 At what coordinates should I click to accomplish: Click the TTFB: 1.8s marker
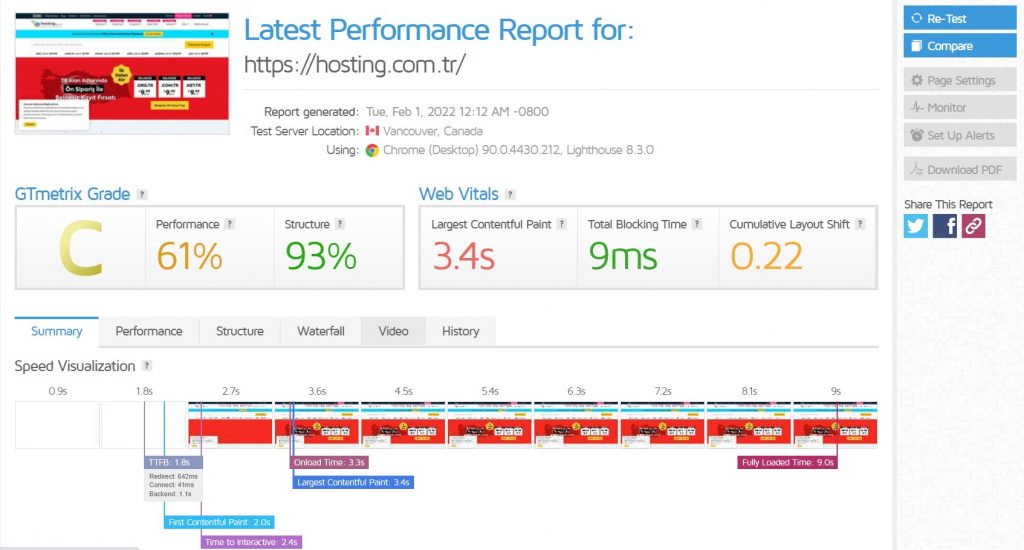click(x=173, y=462)
